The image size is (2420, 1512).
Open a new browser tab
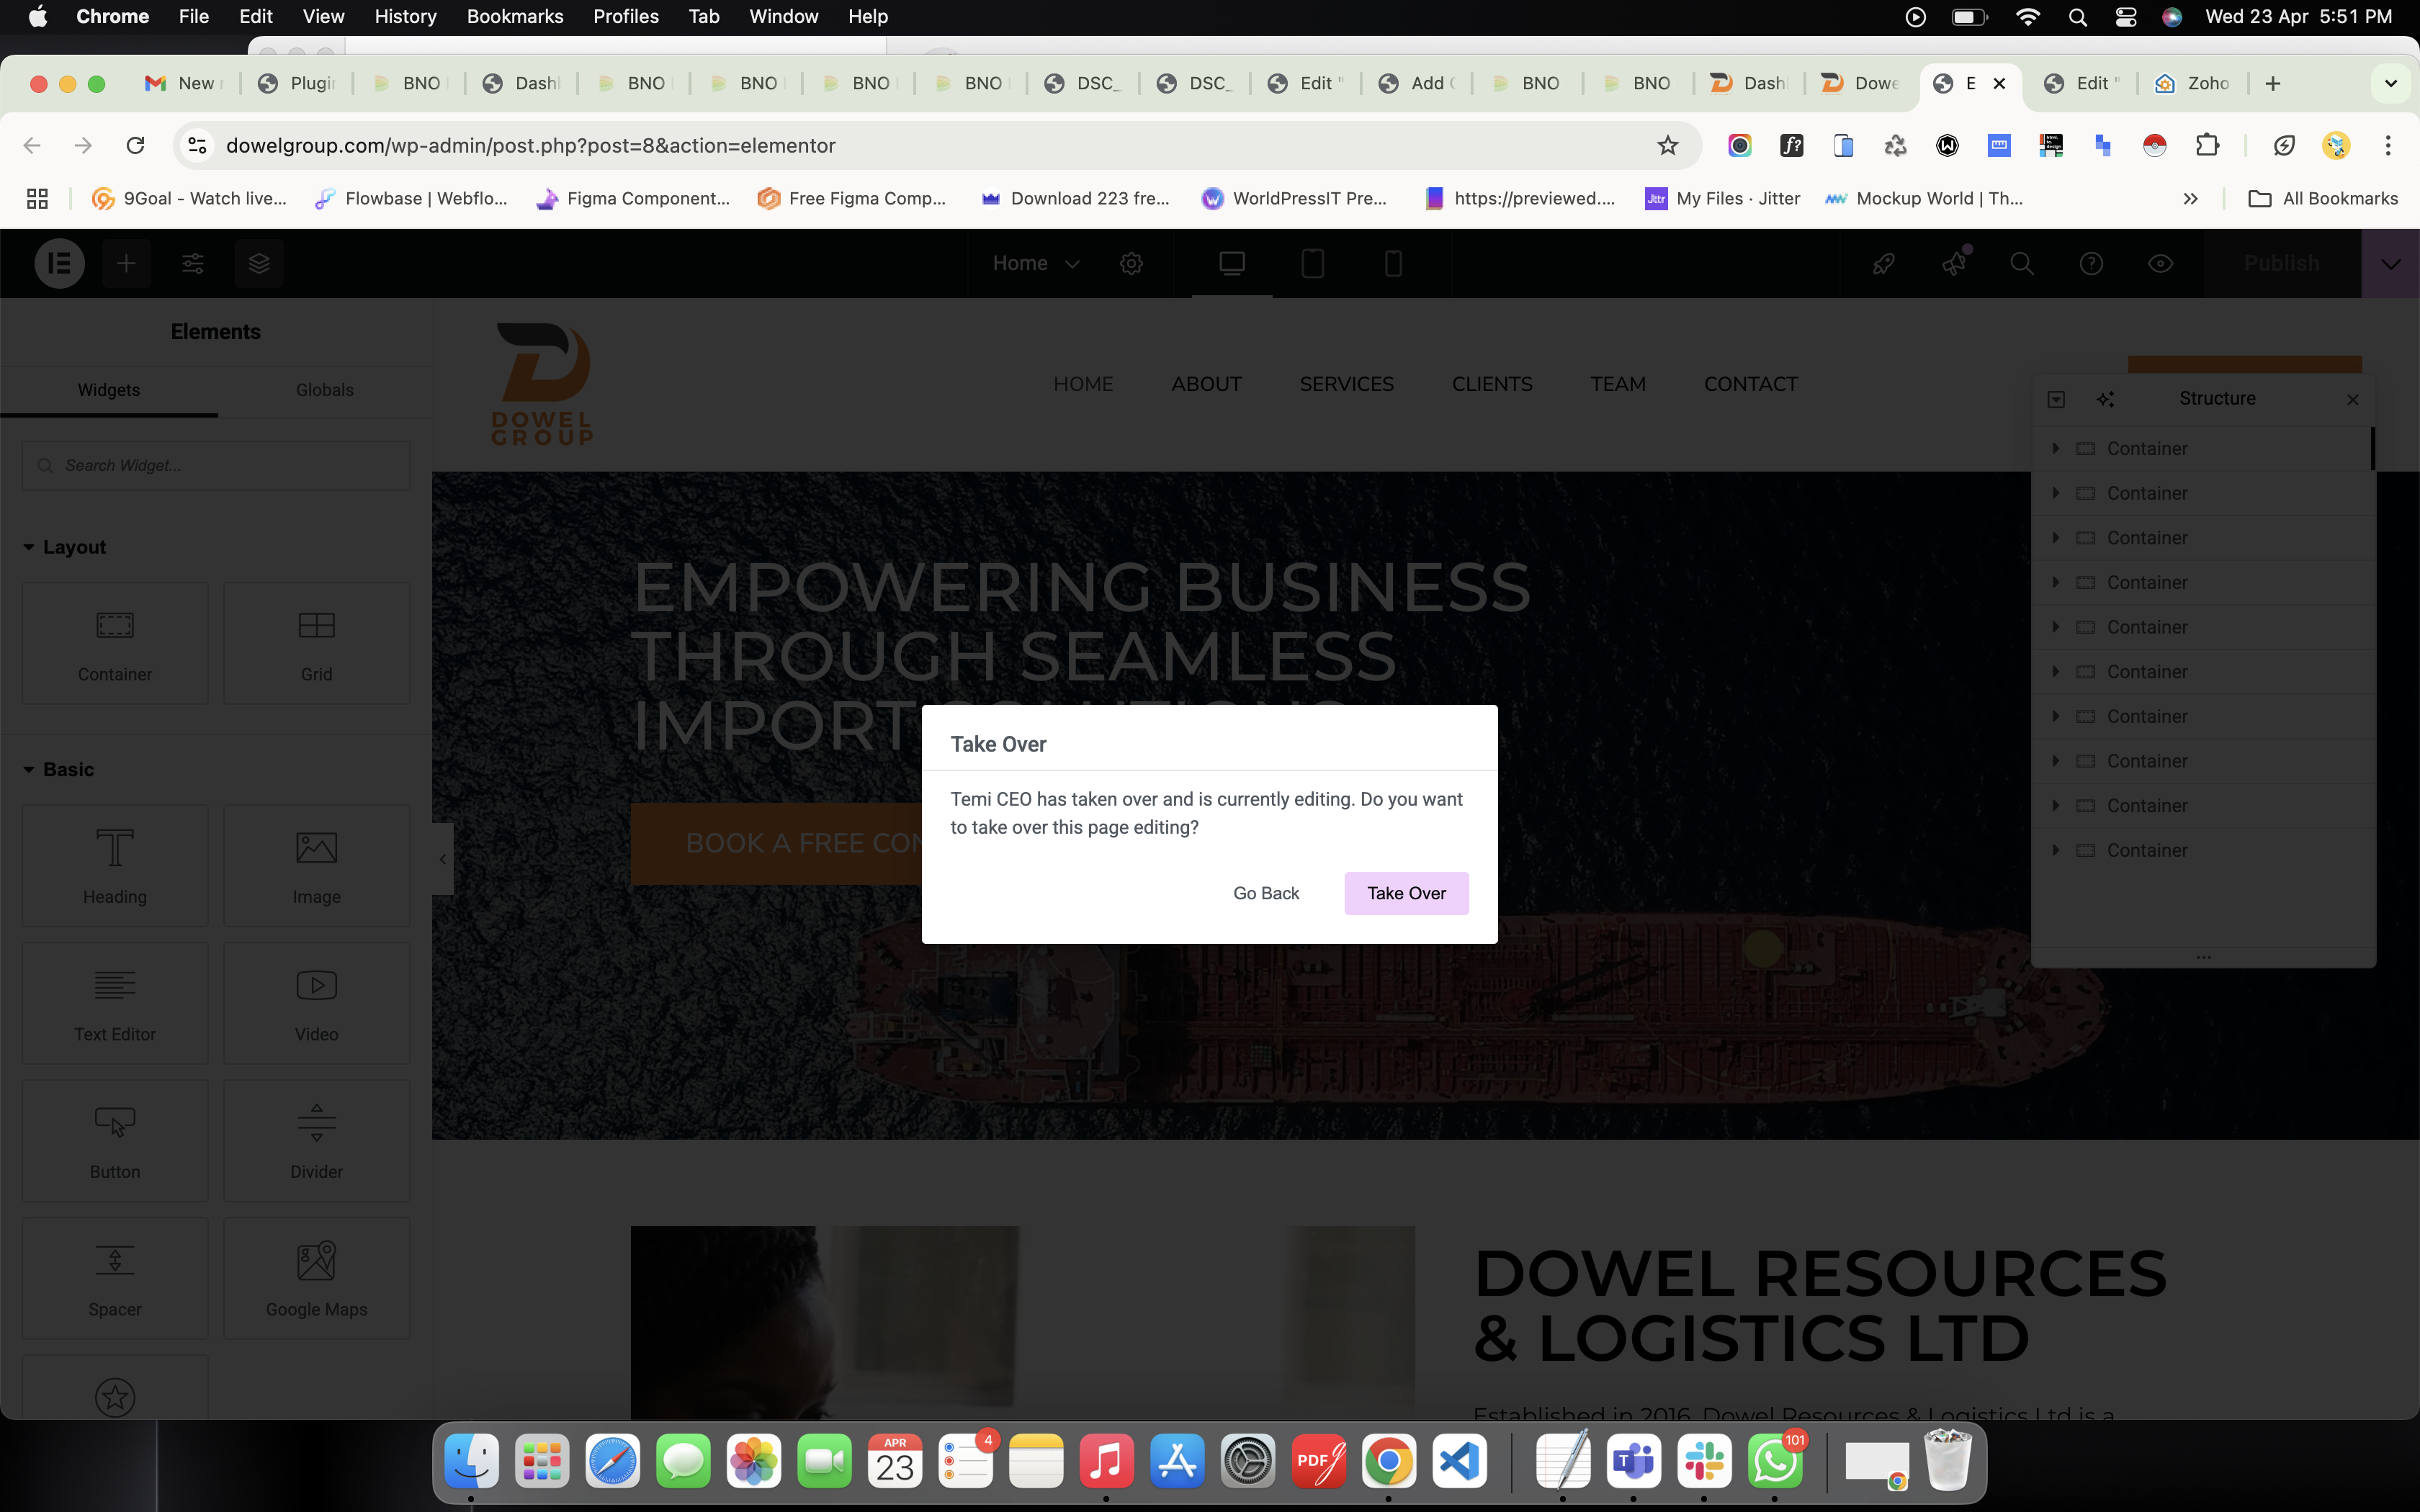pos(2273,83)
